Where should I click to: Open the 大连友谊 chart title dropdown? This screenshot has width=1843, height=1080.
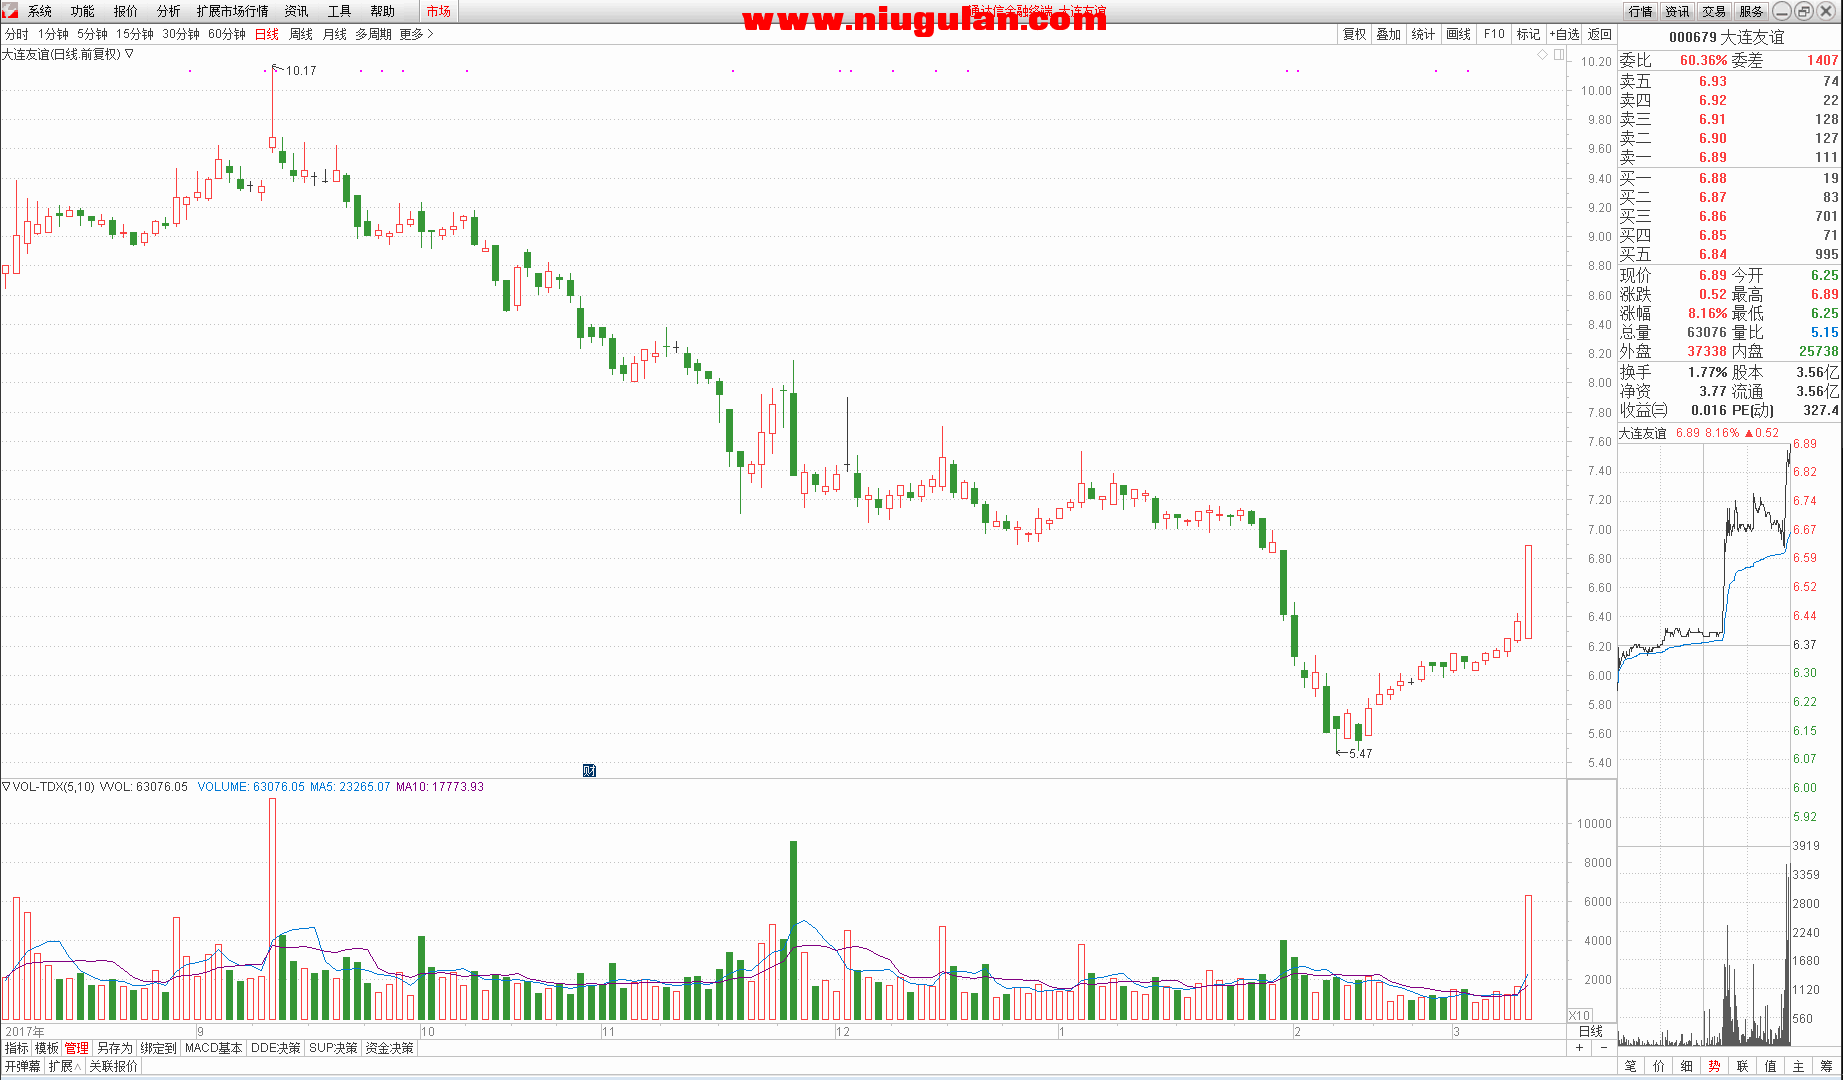click(x=129, y=54)
